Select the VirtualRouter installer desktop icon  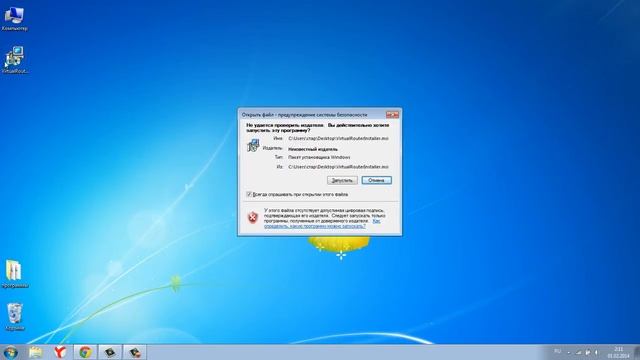(14, 60)
